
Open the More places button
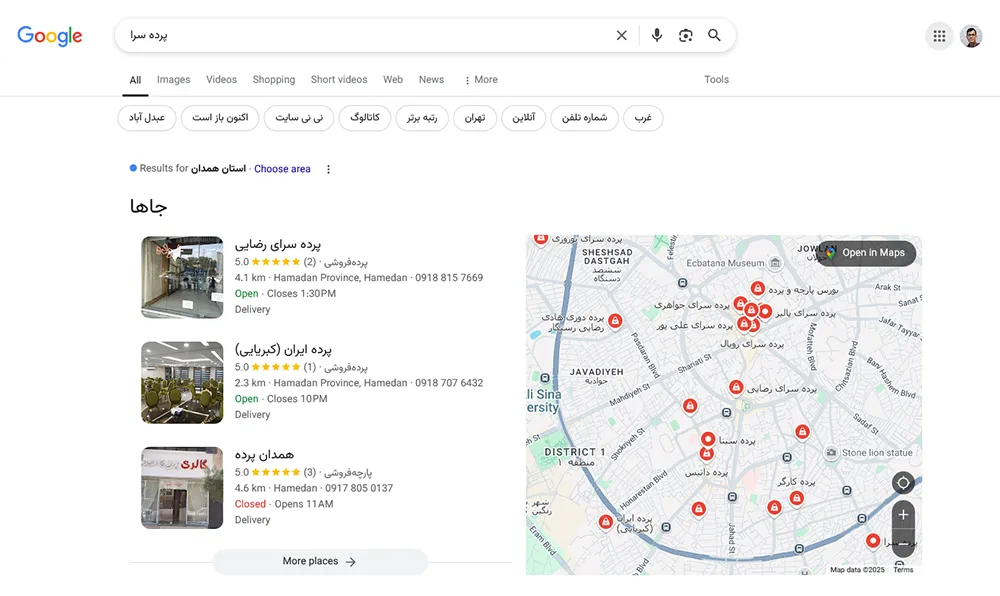coord(320,562)
